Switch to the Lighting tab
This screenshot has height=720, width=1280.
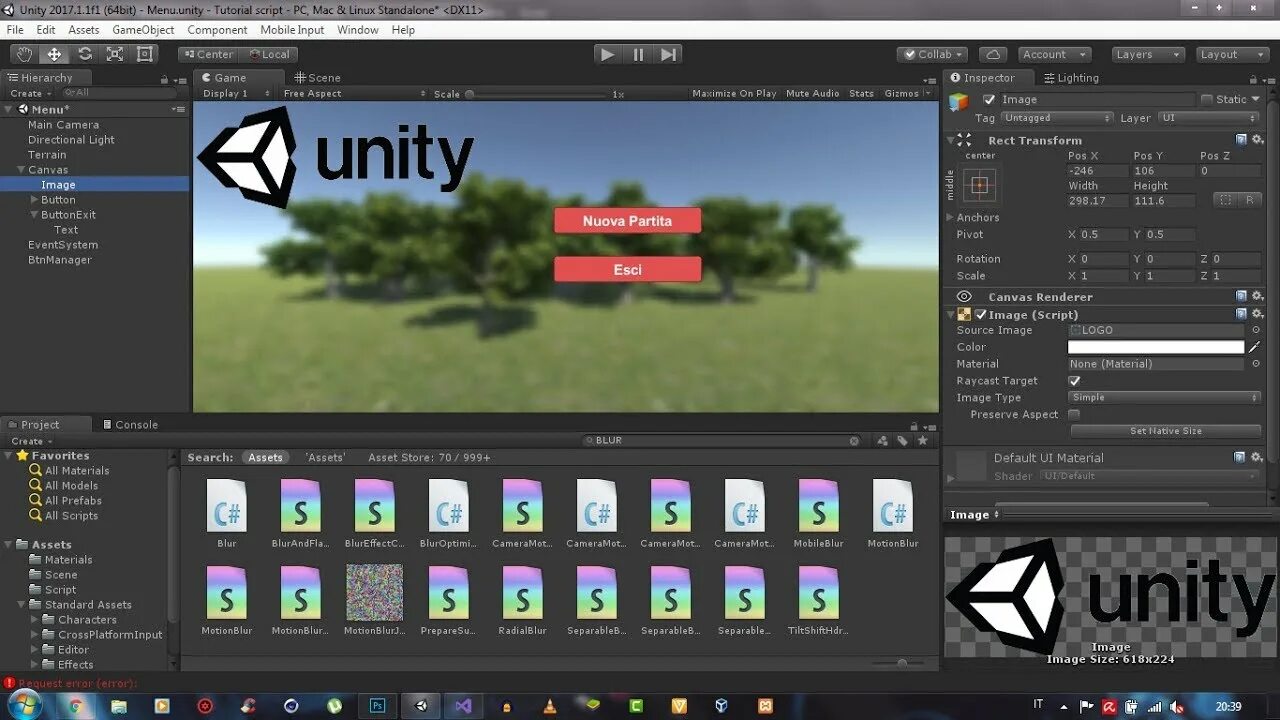(1070, 77)
